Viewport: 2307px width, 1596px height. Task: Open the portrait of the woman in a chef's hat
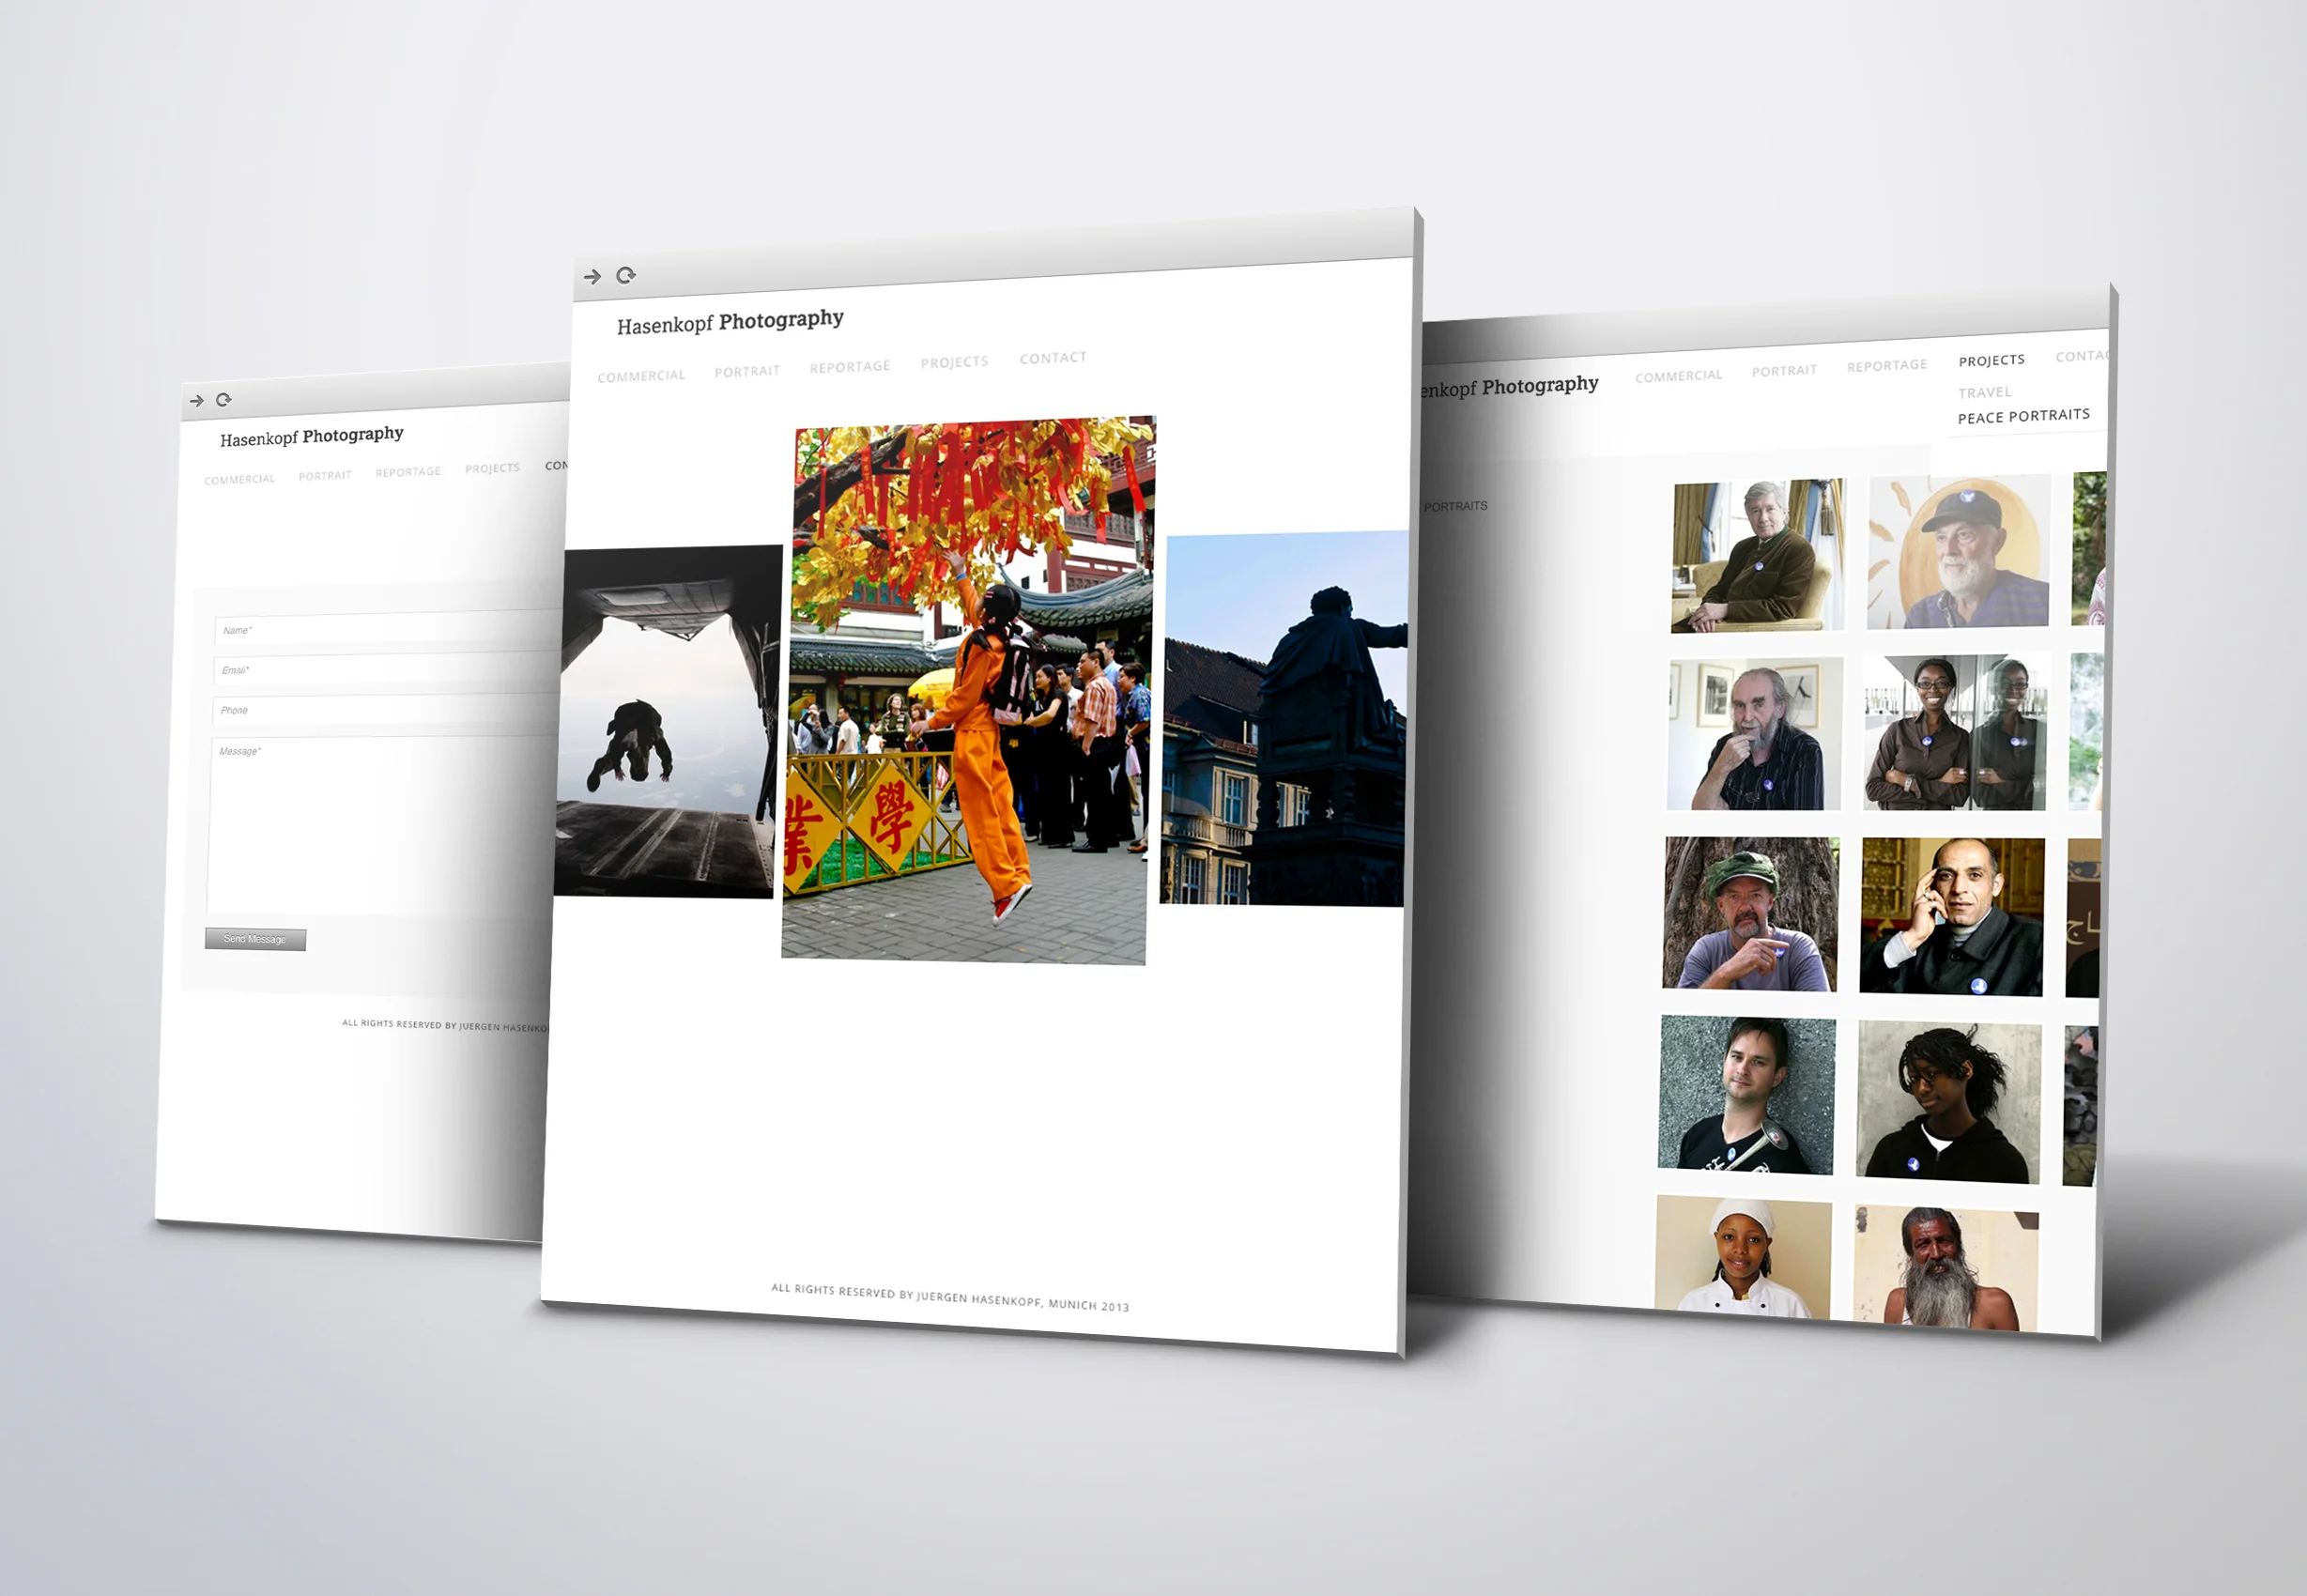click(x=1743, y=1257)
